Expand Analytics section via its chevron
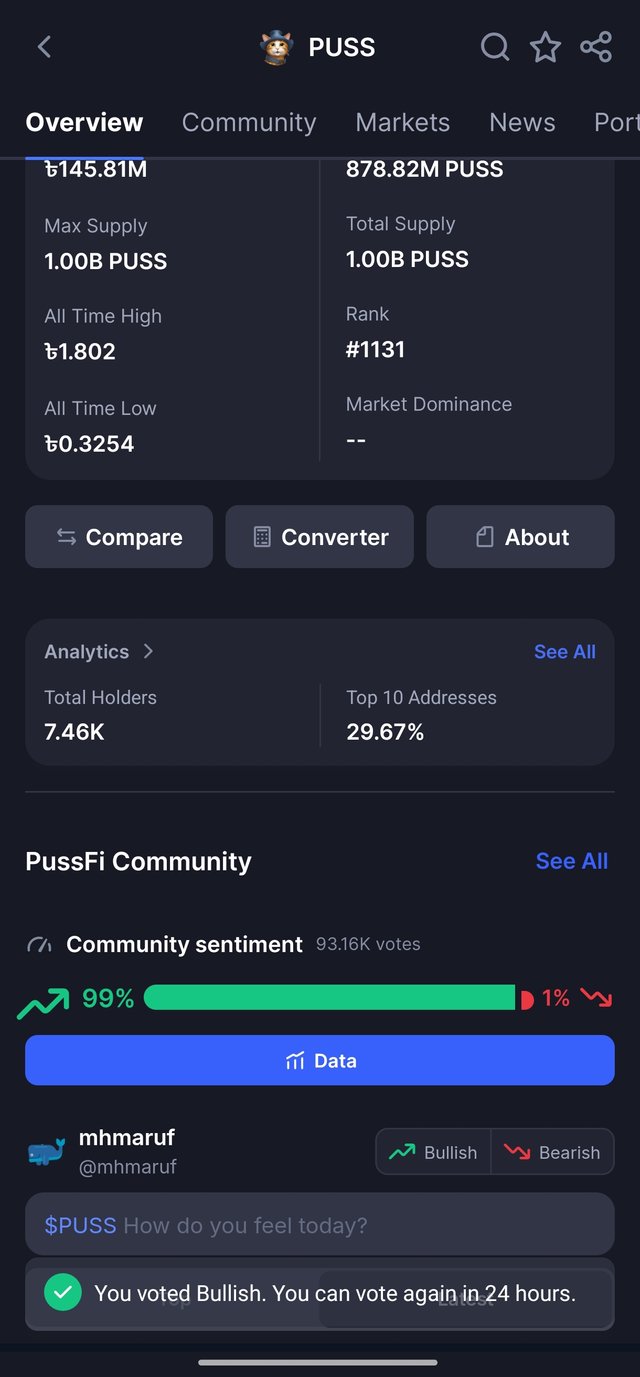640x1377 pixels. click(x=148, y=651)
